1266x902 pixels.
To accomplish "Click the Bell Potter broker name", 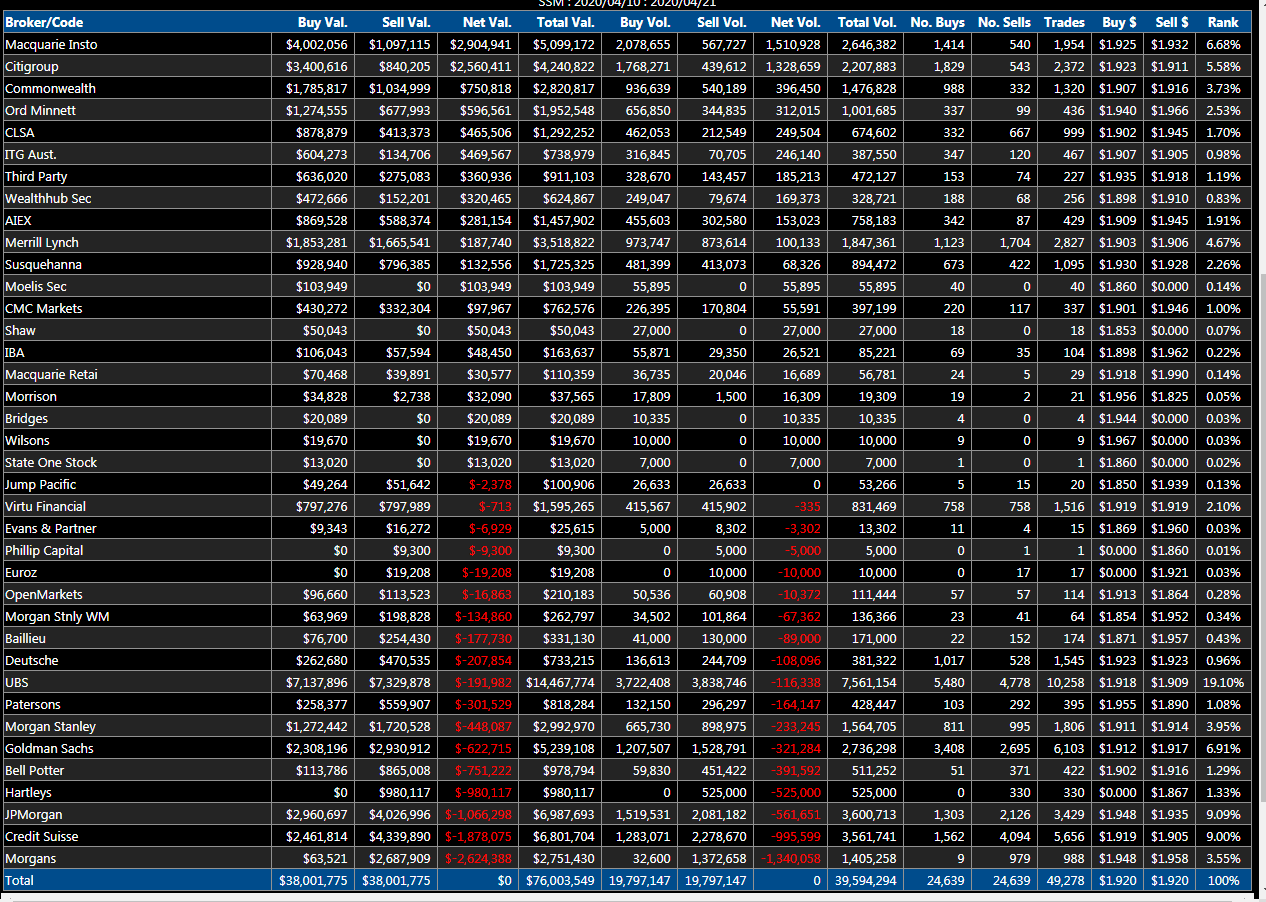I will pos(37,770).
